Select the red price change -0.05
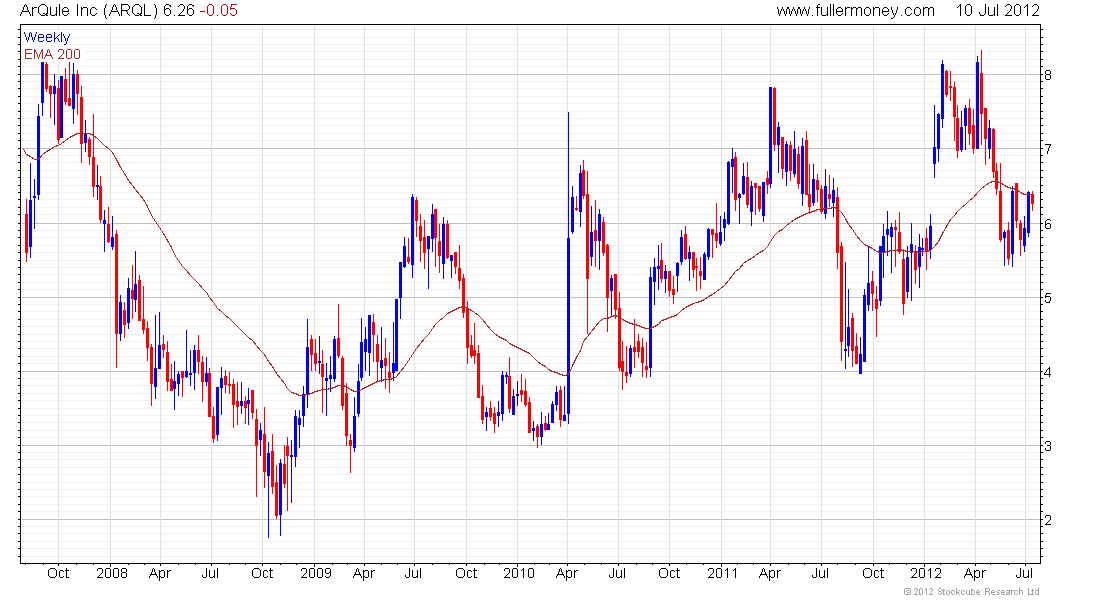Screen dimensions: 1100x600 click(x=218, y=11)
